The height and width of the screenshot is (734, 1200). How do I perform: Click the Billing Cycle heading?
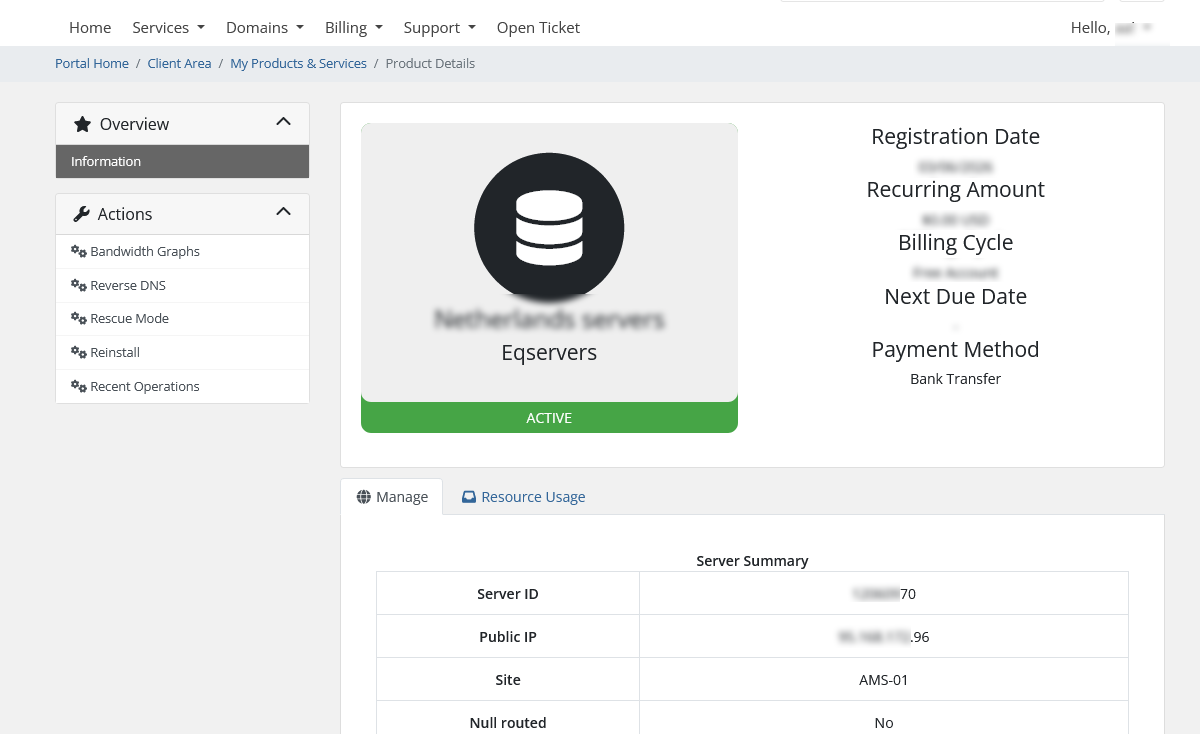pyautogui.click(x=955, y=243)
